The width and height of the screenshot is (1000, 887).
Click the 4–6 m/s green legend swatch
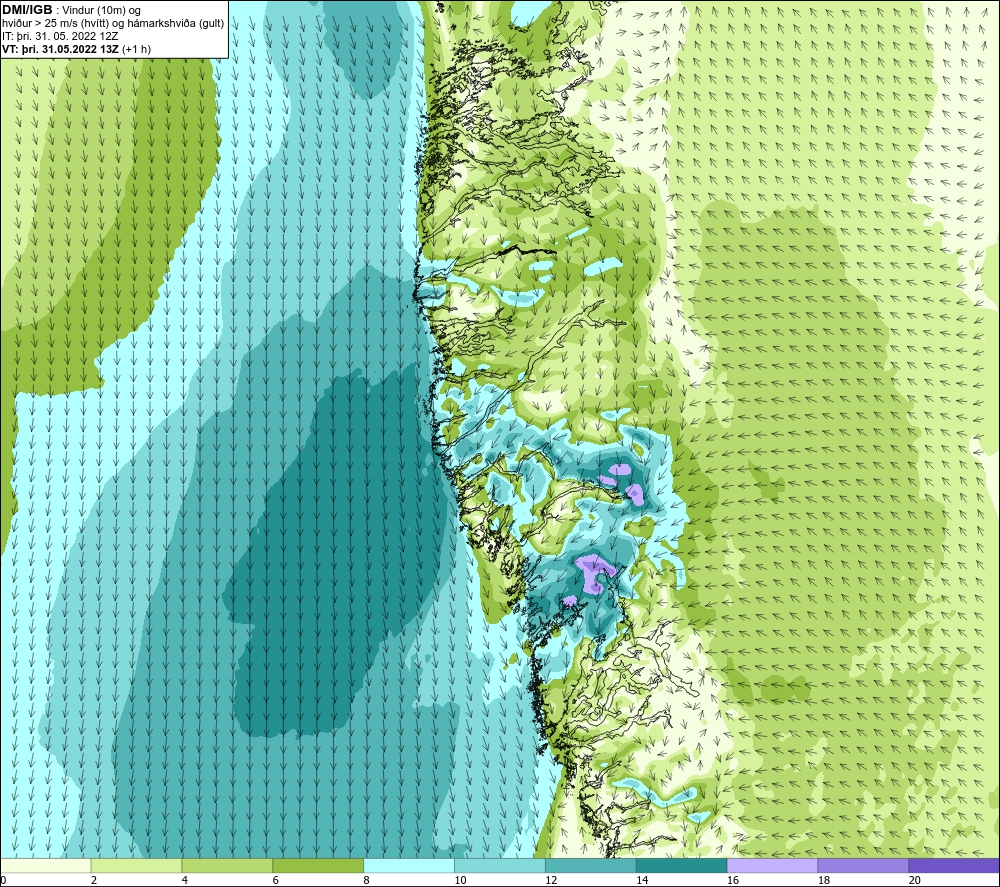pos(227,865)
